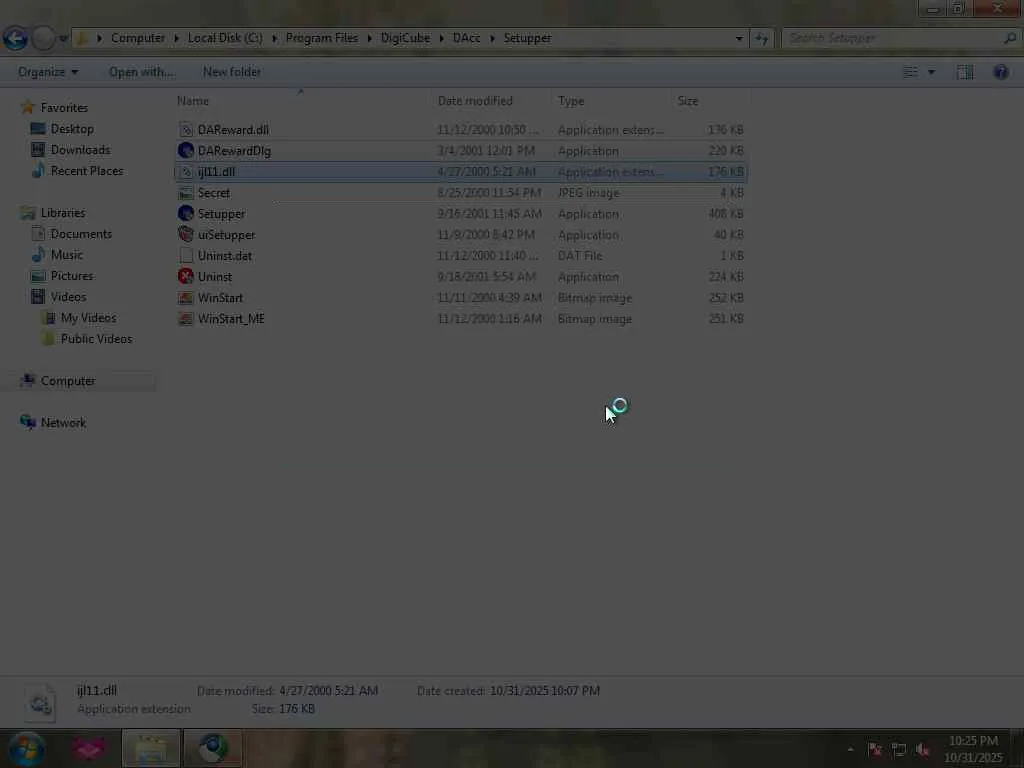Click the Back navigation arrow

15,39
